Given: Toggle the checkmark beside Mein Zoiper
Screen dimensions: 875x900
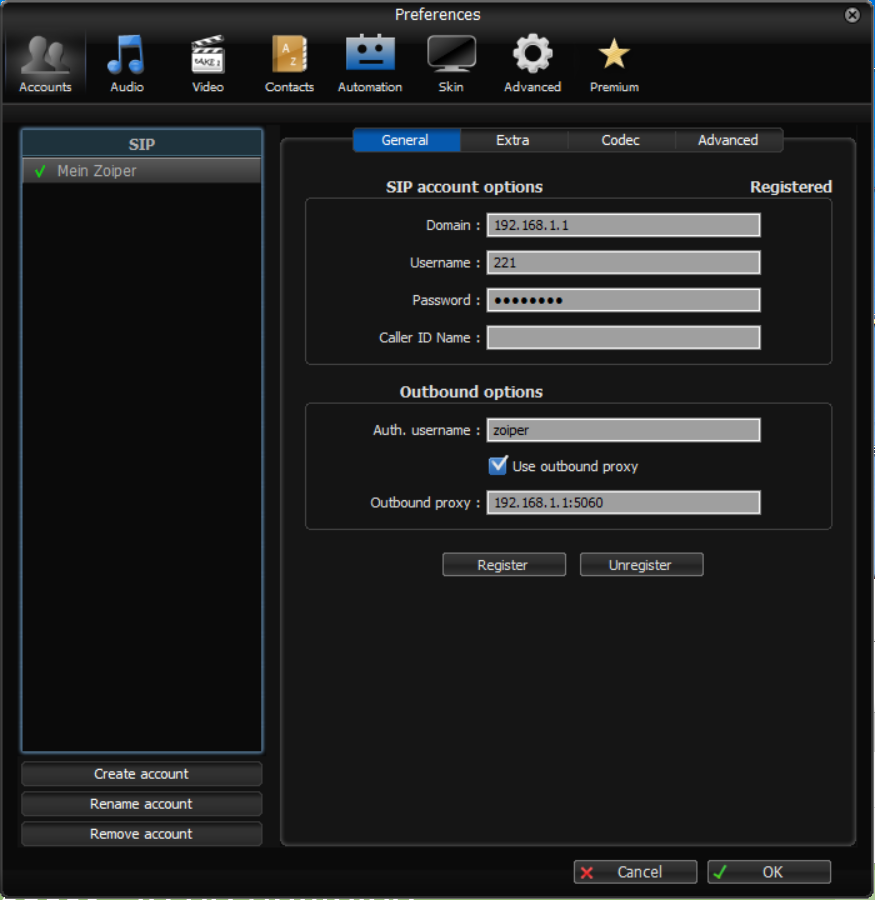Looking at the screenshot, I should [x=39, y=170].
